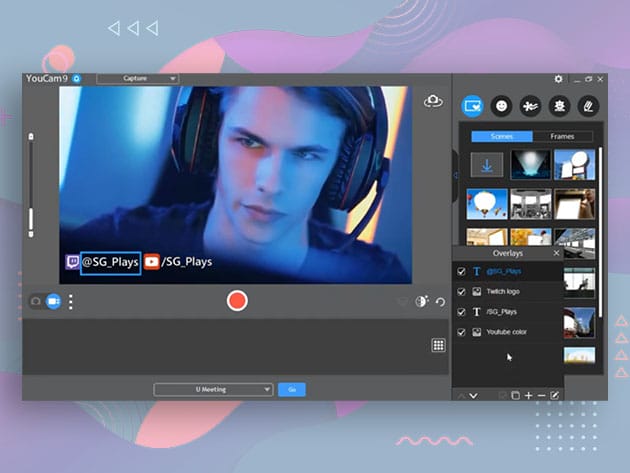Open the emoji effects panel
The image size is (630, 473).
(502, 105)
